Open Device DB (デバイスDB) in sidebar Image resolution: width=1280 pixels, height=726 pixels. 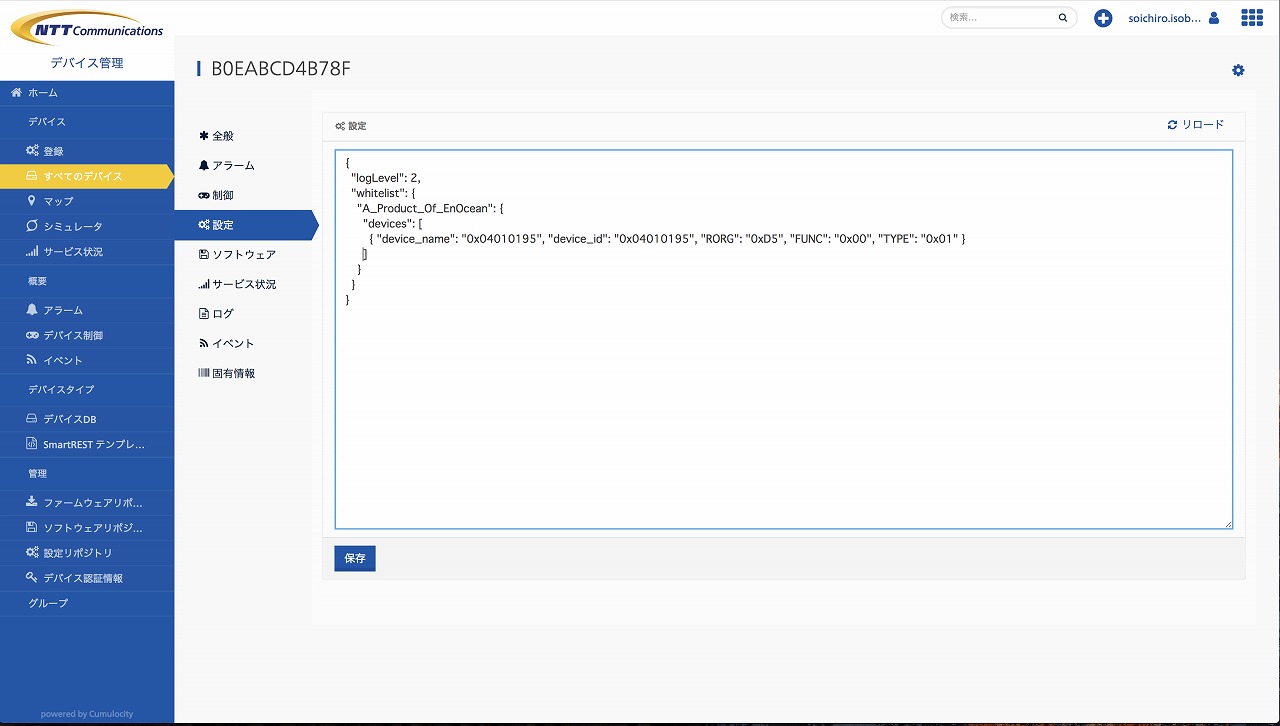click(87, 419)
